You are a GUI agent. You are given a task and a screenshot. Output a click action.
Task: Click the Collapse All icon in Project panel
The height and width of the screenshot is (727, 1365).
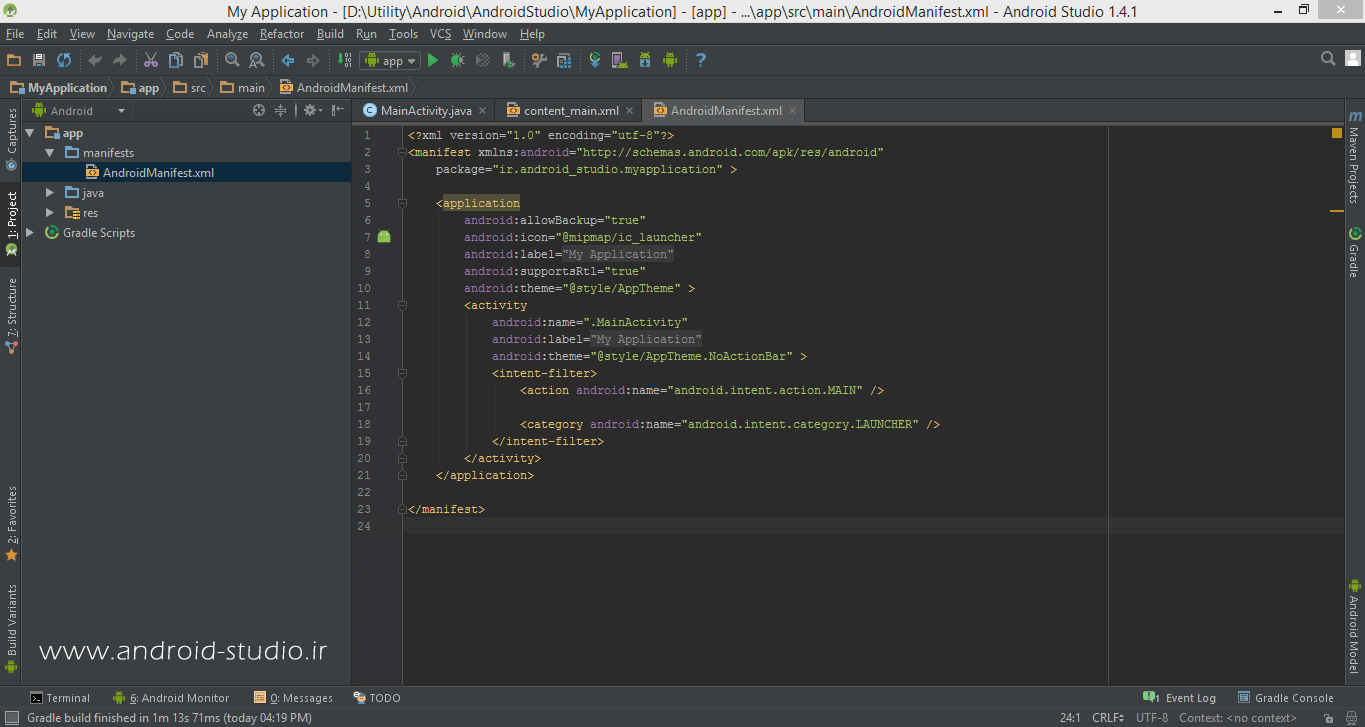[x=281, y=111]
